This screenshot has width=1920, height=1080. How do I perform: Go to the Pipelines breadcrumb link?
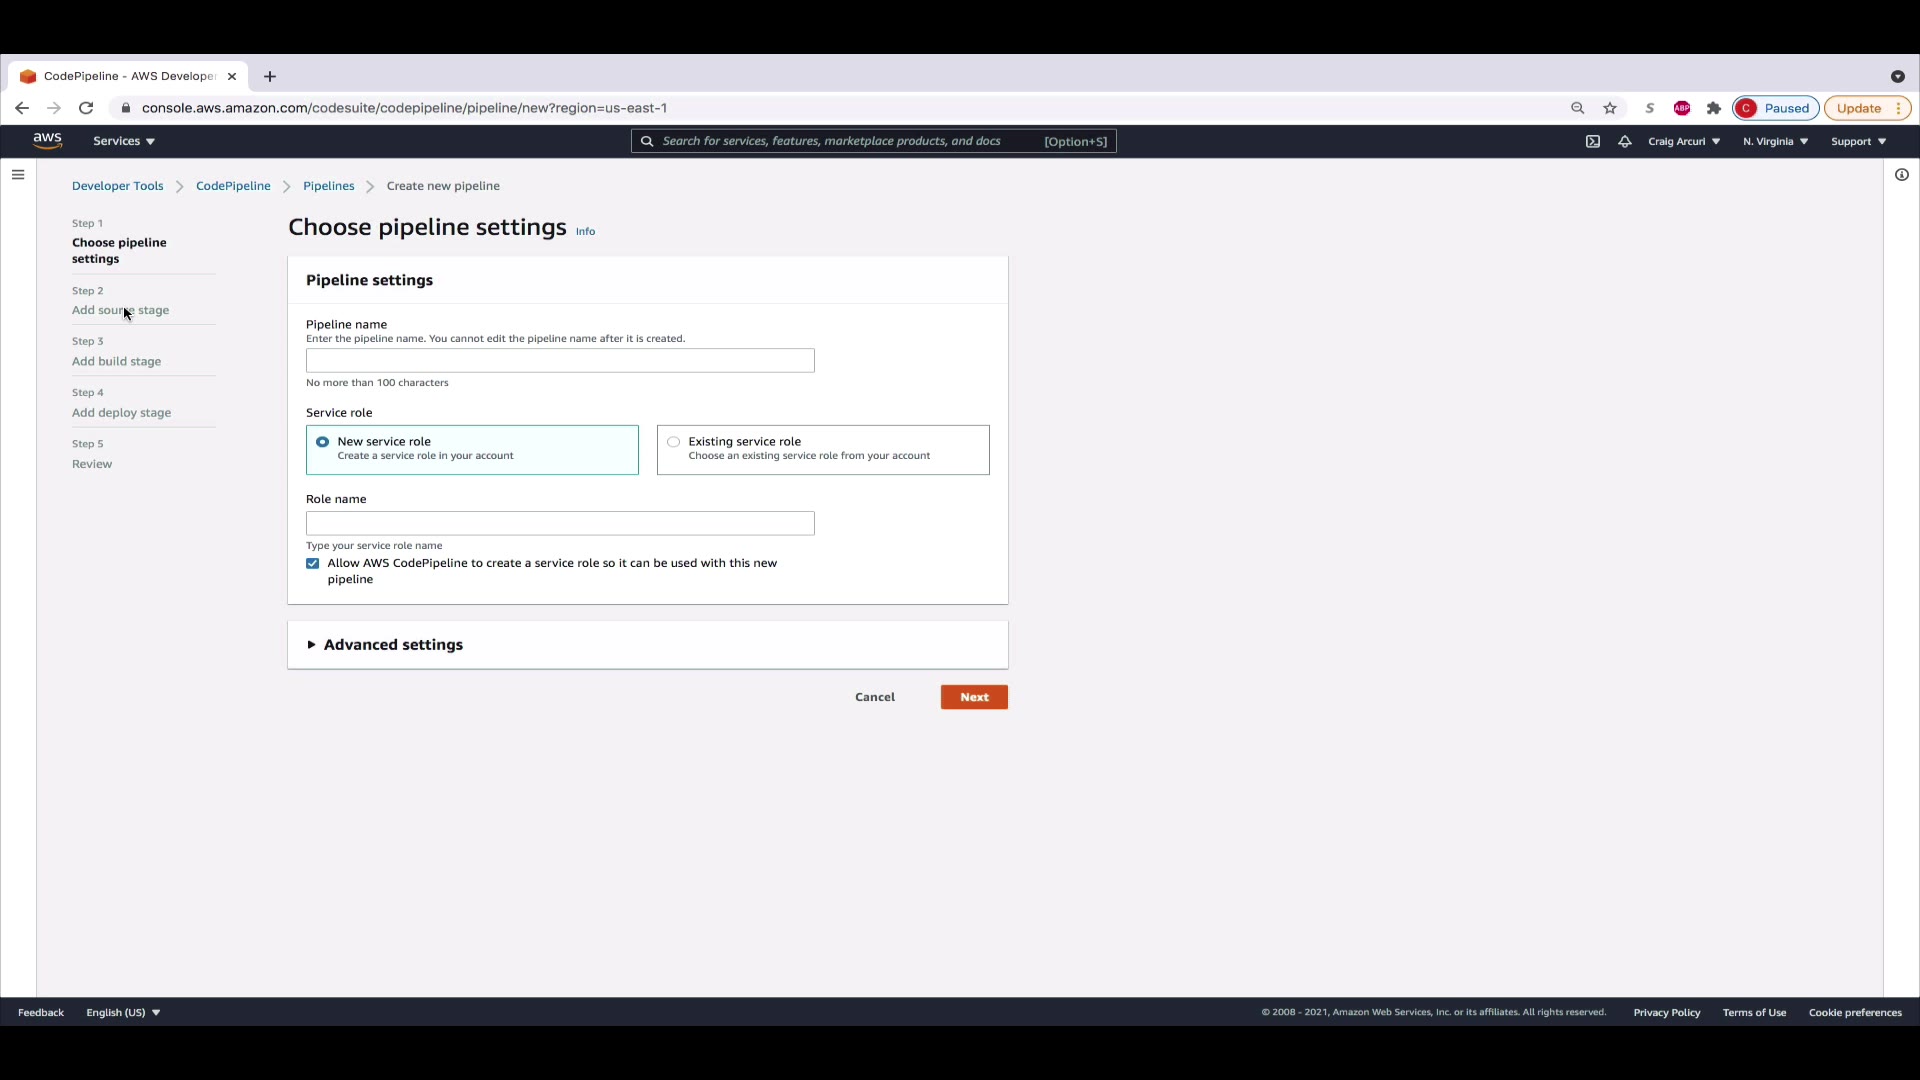coord(328,186)
